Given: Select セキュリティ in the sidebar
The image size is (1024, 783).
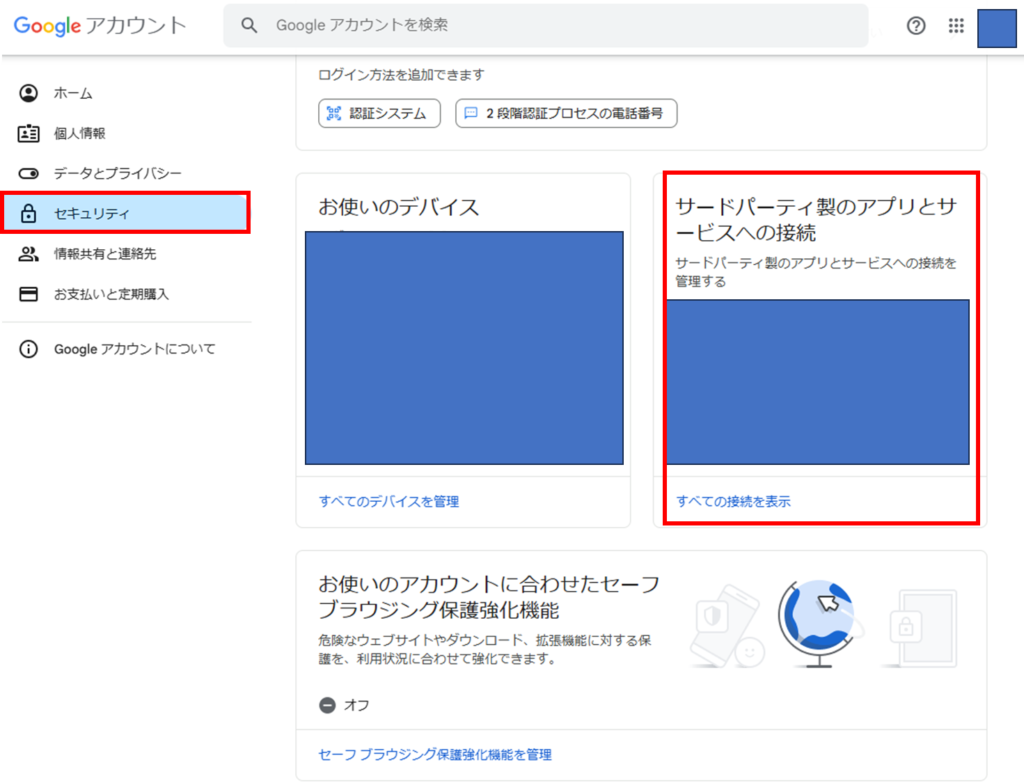Looking at the screenshot, I should [x=126, y=213].
